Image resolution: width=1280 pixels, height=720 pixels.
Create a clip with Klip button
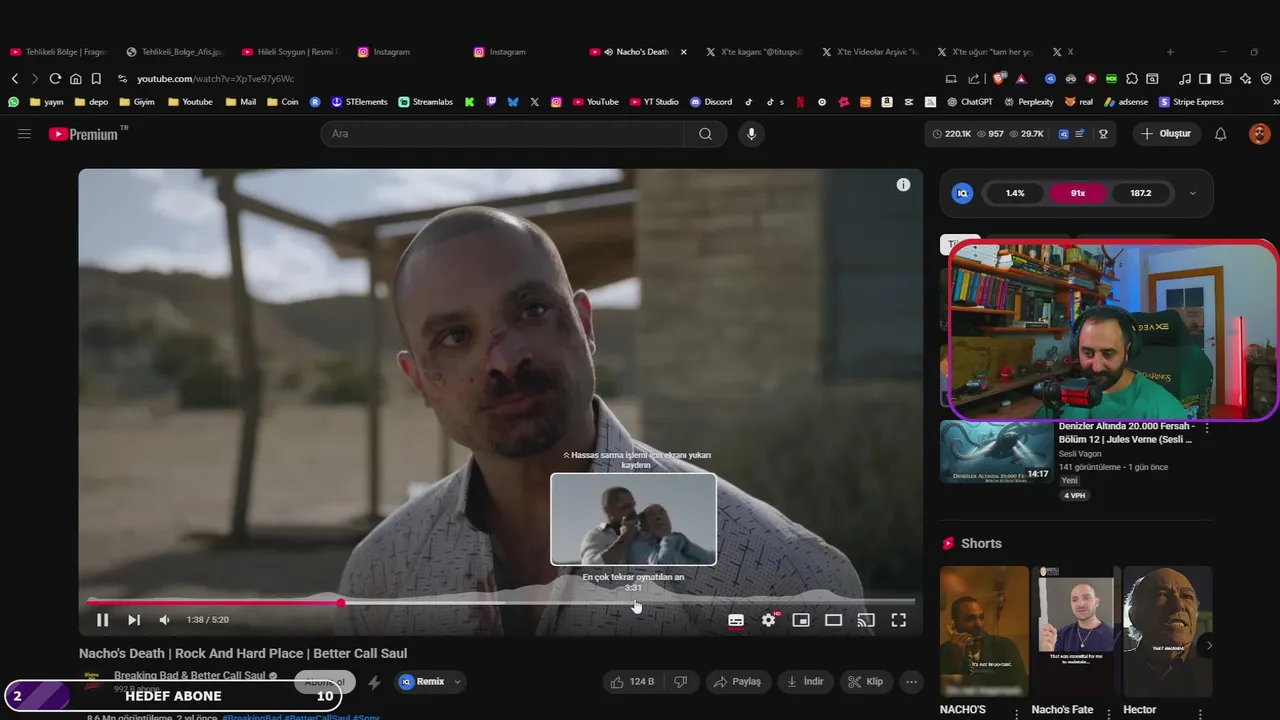pos(866,682)
